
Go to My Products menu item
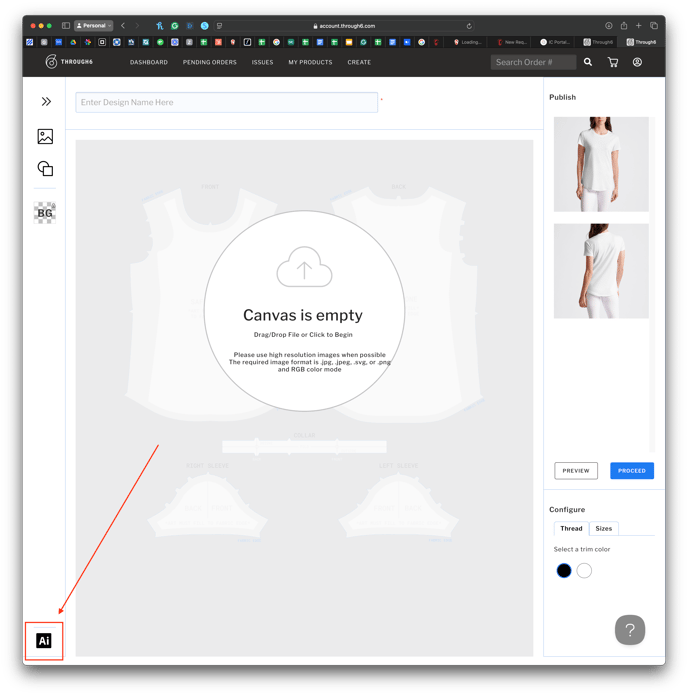pyautogui.click(x=310, y=62)
